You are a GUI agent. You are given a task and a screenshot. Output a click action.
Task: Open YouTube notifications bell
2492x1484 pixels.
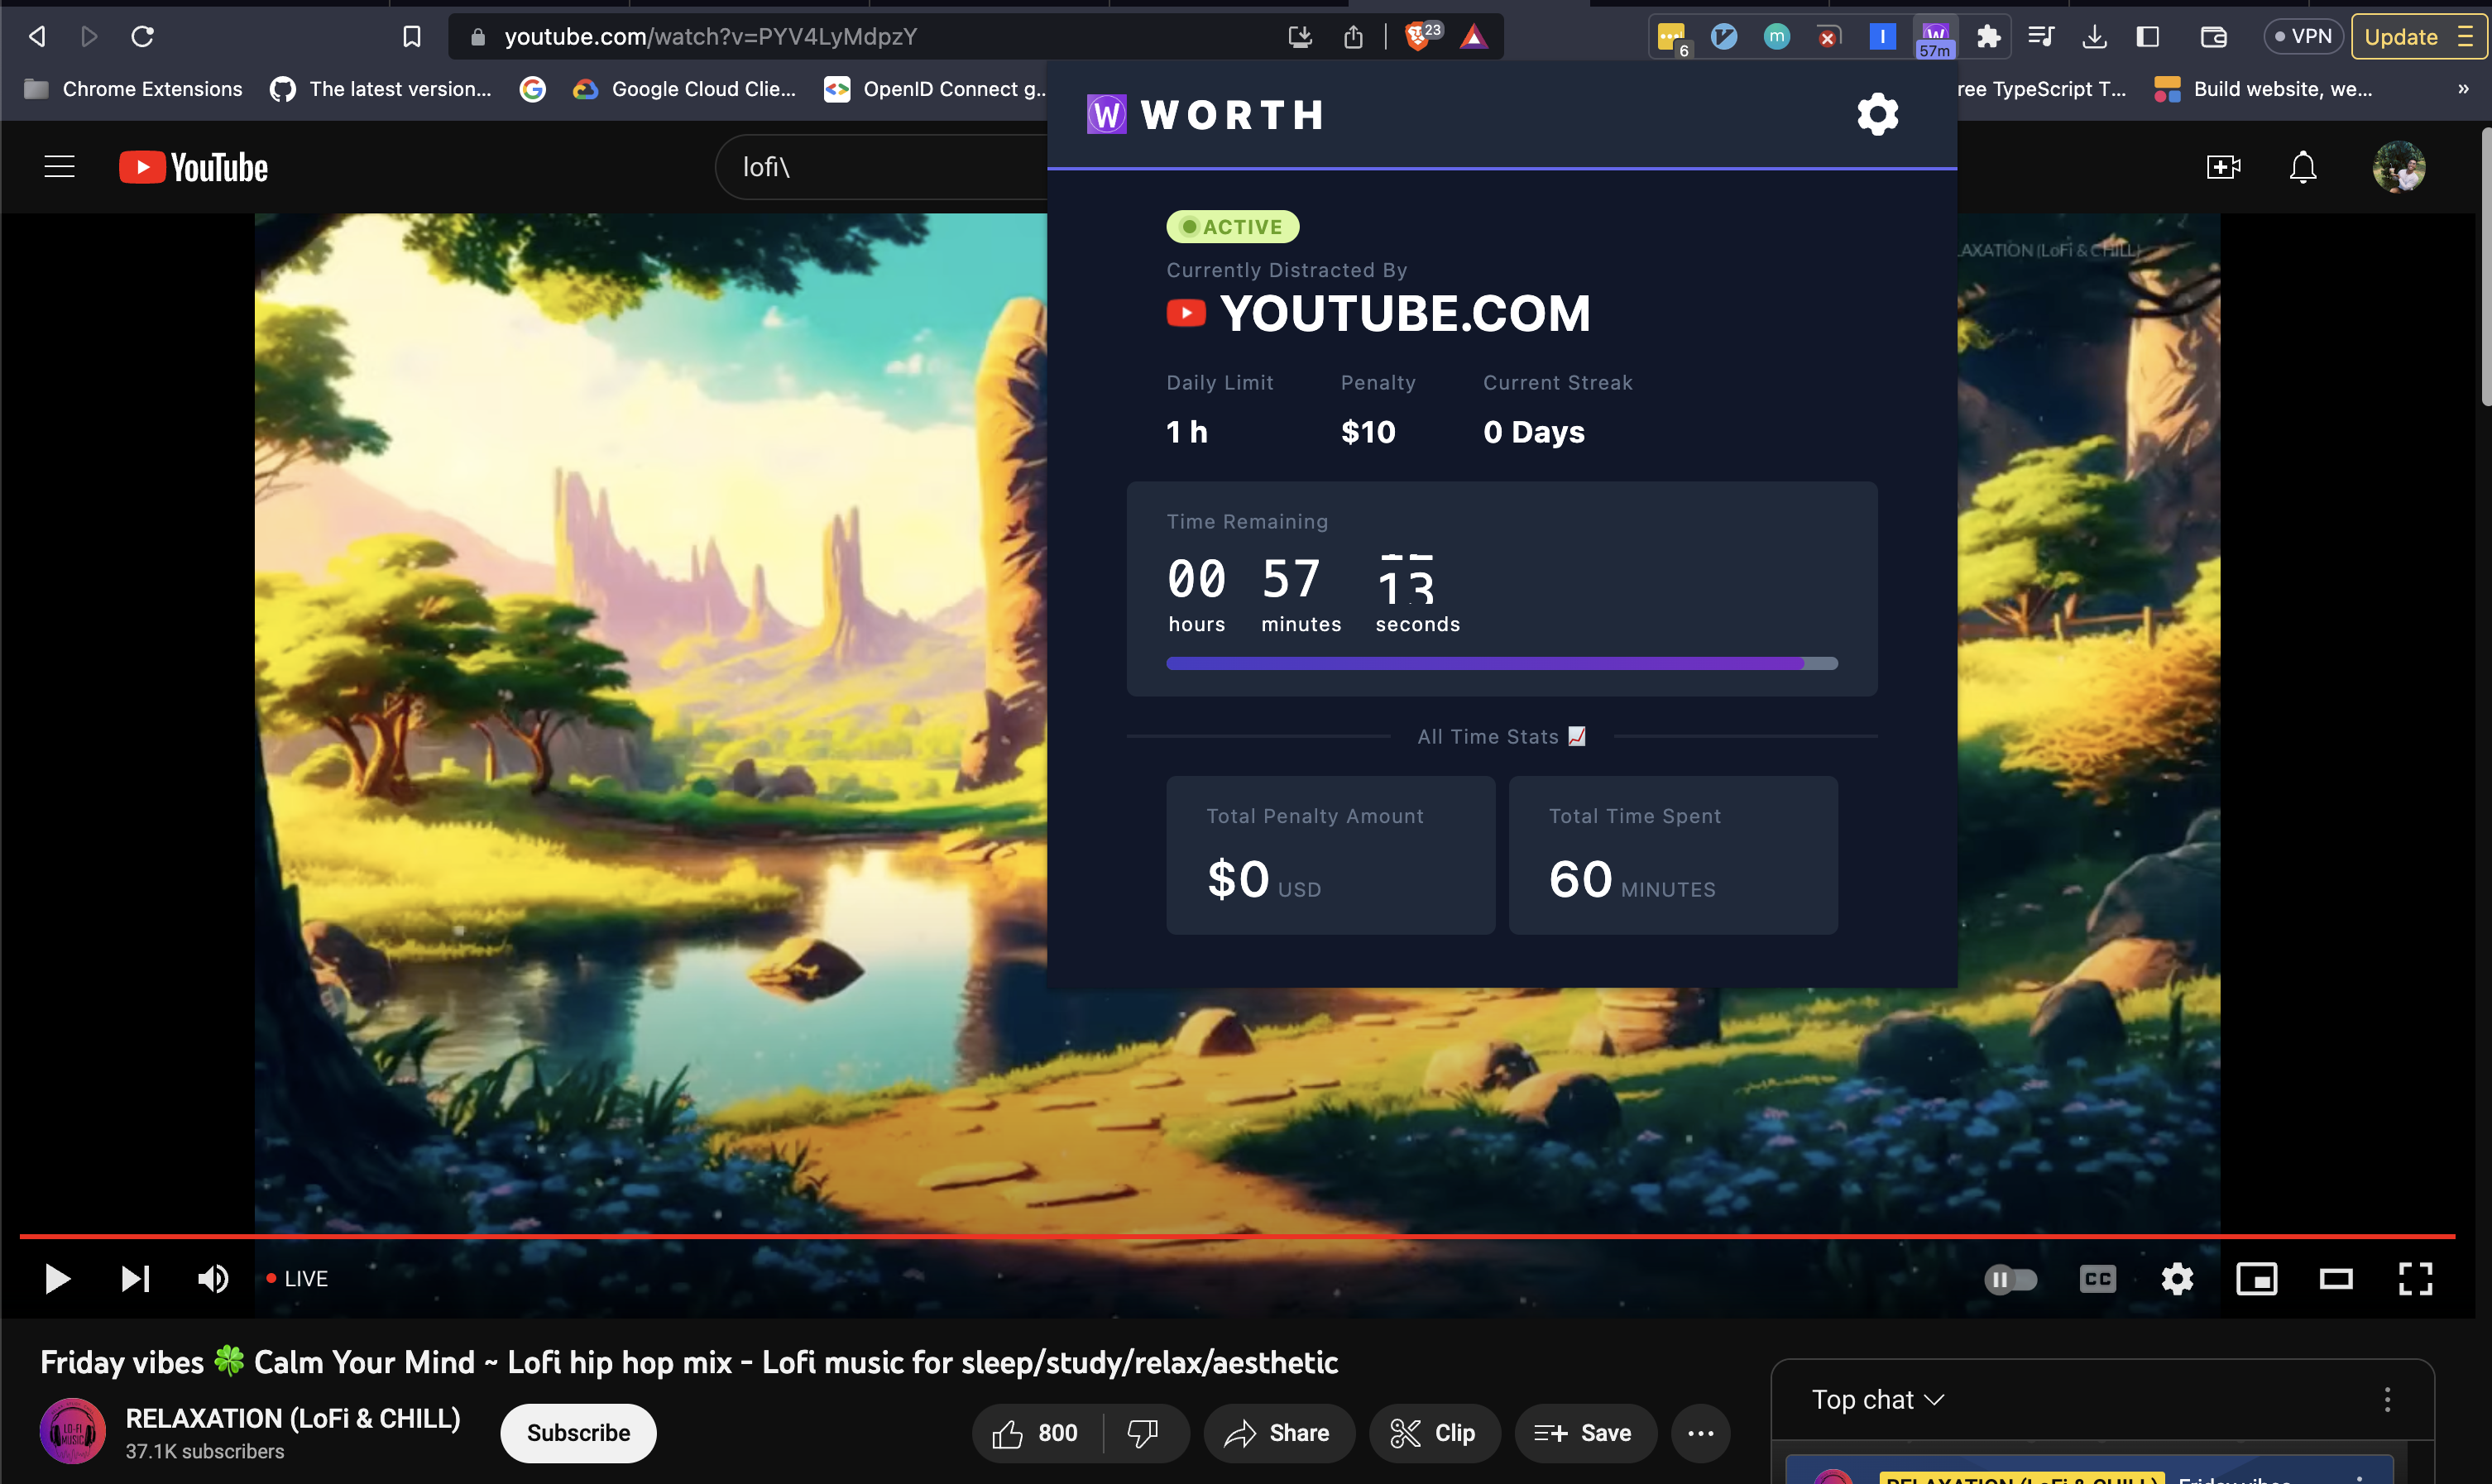click(x=2302, y=167)
